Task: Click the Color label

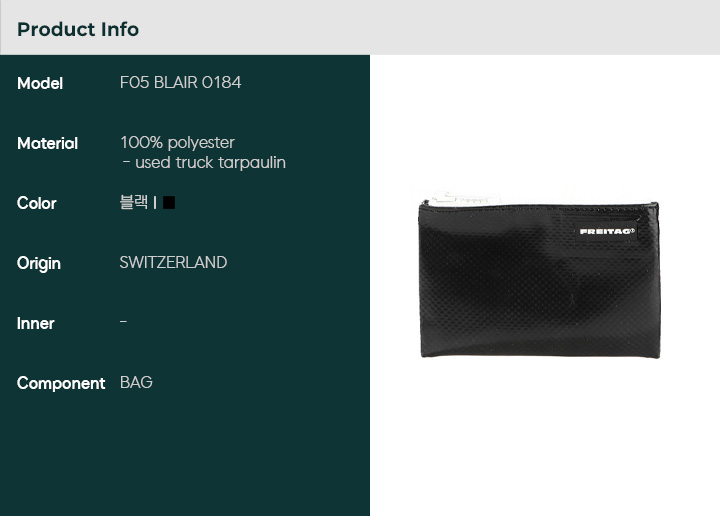Action: pyautogui.click(x=37, y=203)
